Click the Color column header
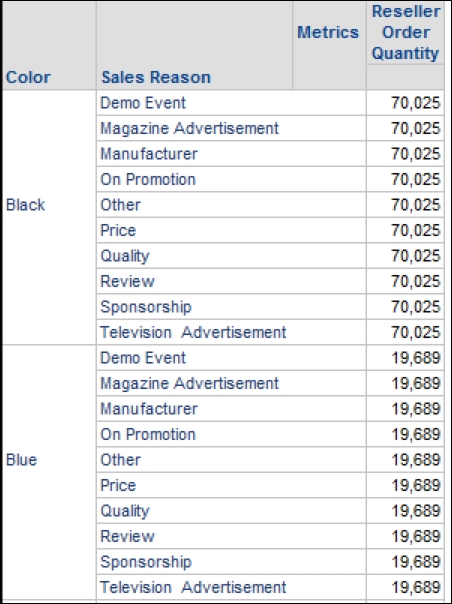The height and width of the screenshot is (604, 452). 28,77
